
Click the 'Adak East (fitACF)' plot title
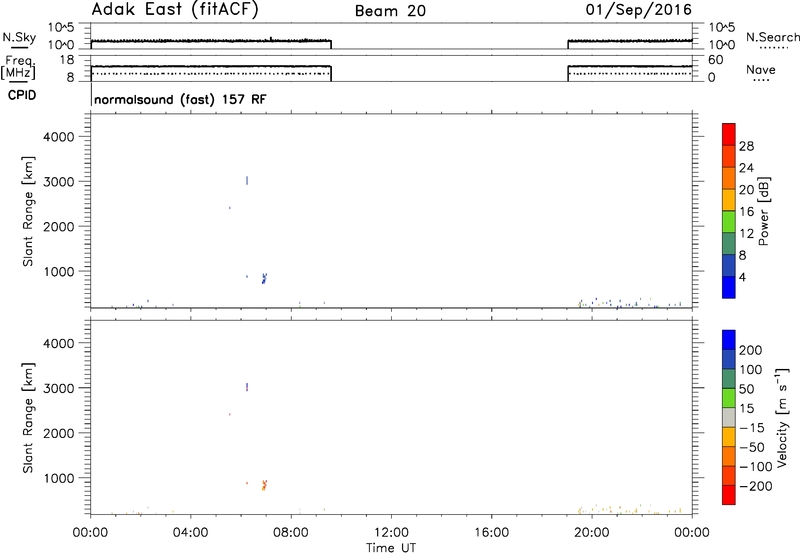pyautogui.click(x=174, y=10)
